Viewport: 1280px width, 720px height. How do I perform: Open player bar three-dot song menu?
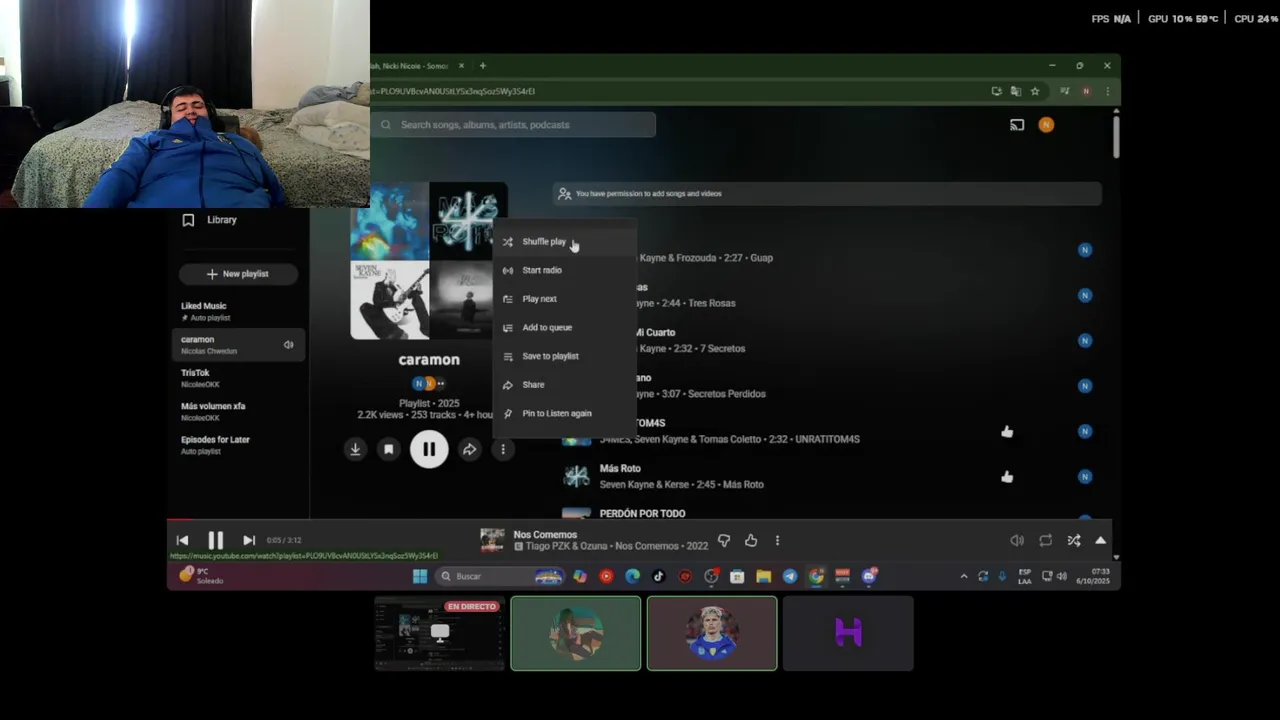(x=777, y=540)
